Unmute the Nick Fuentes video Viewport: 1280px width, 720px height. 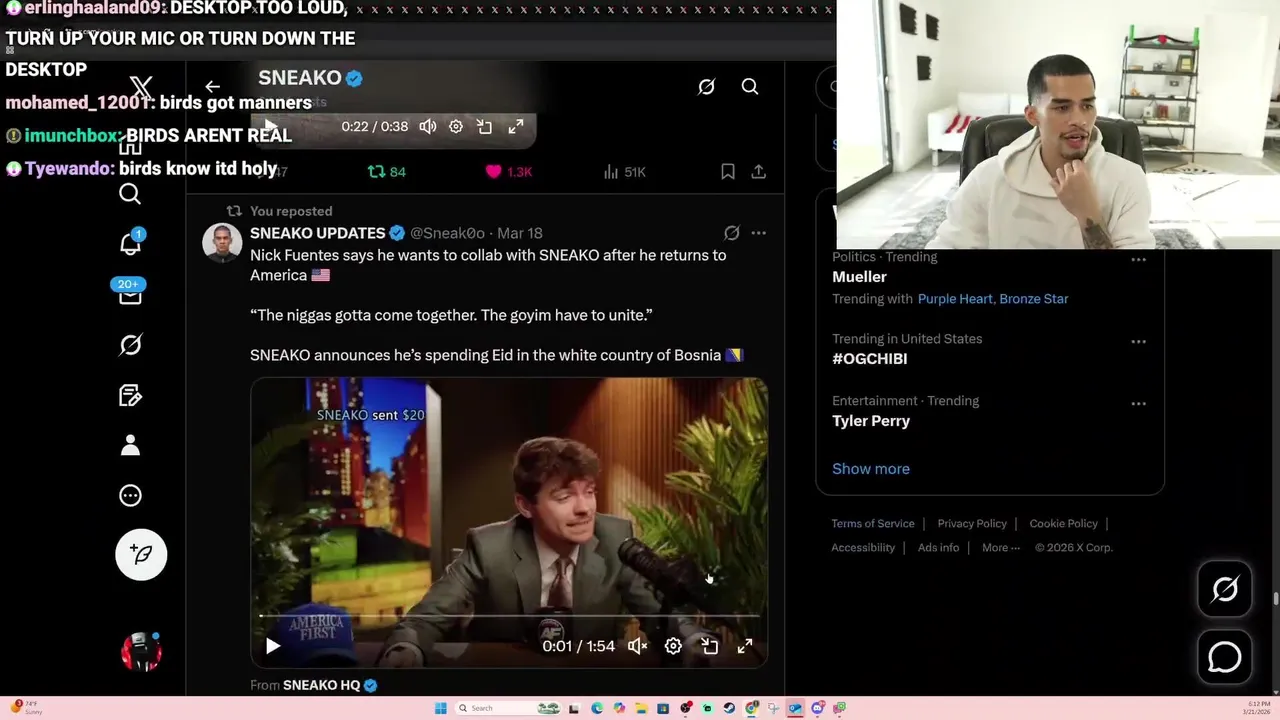pos(637,646)
